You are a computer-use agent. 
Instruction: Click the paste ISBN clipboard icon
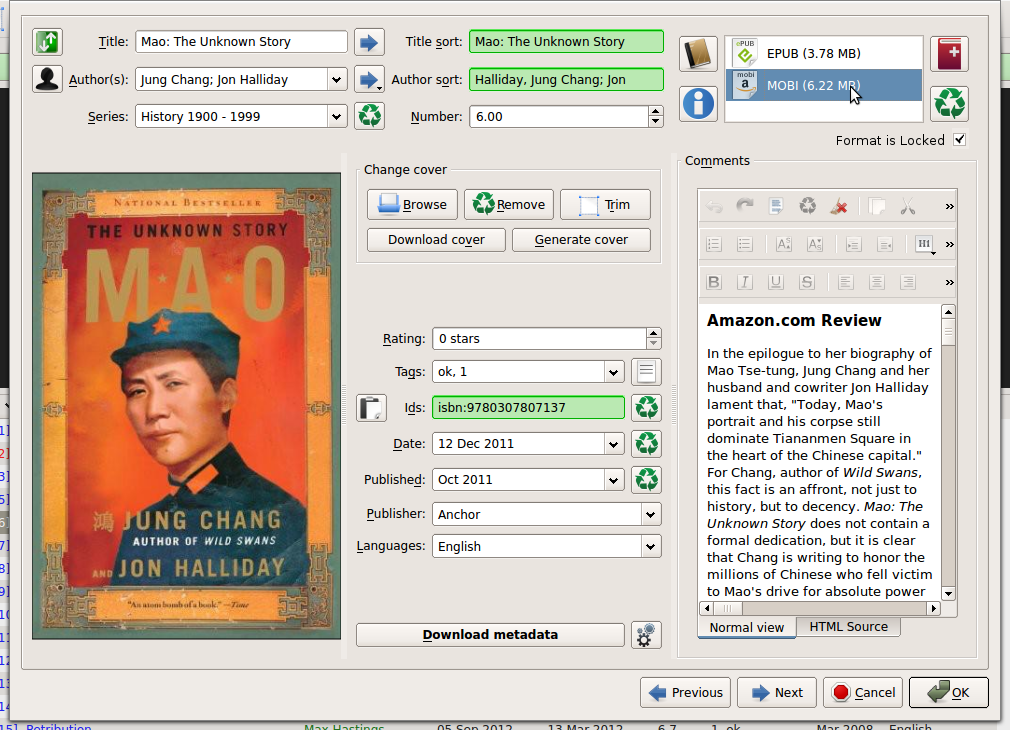(x=371, y=408)
